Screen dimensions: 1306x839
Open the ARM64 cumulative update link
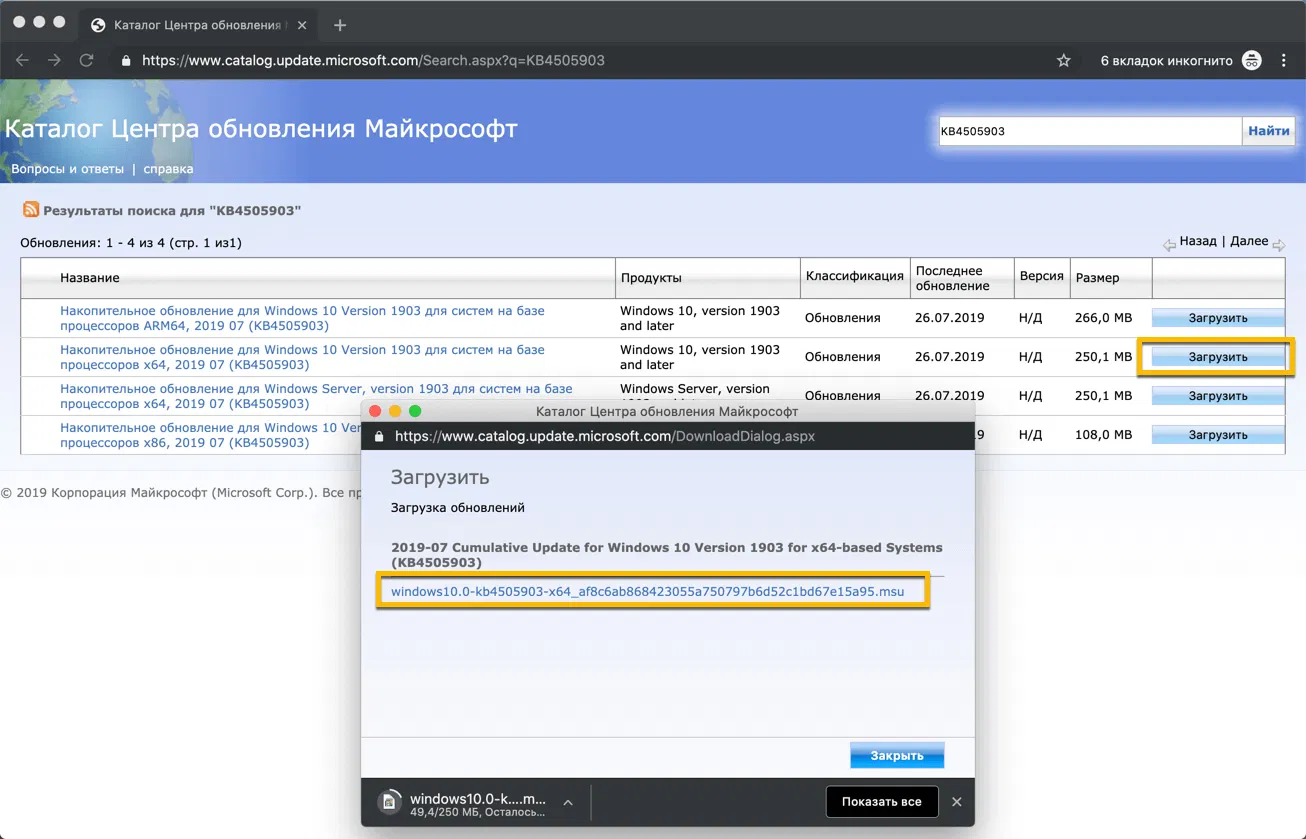[302, 318]
